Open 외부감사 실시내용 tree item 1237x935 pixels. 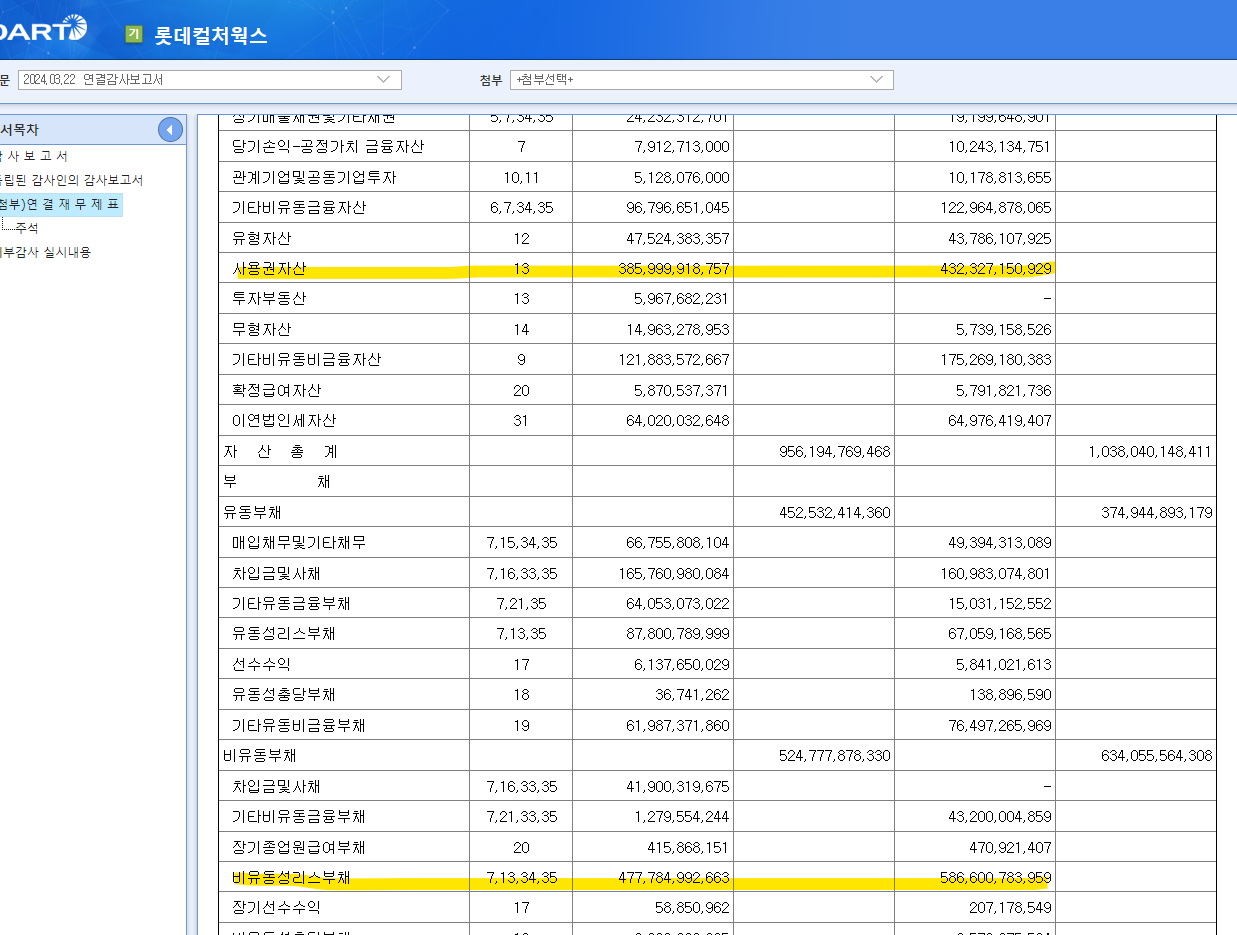coord(45,252)
